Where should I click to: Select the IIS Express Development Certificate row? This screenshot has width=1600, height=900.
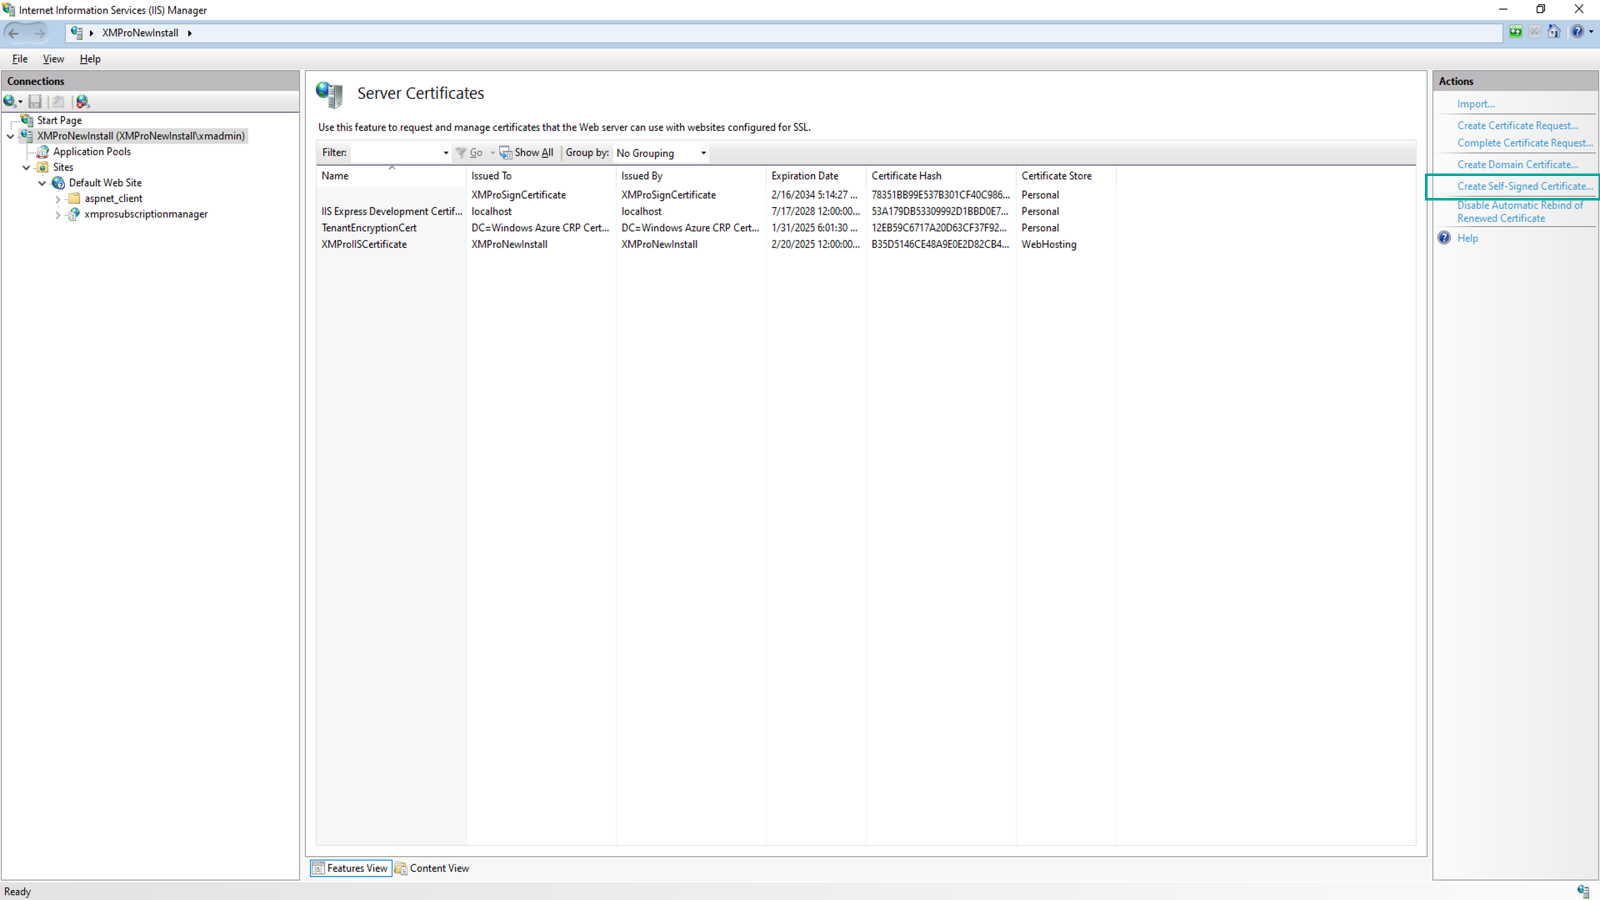[716, 212]
